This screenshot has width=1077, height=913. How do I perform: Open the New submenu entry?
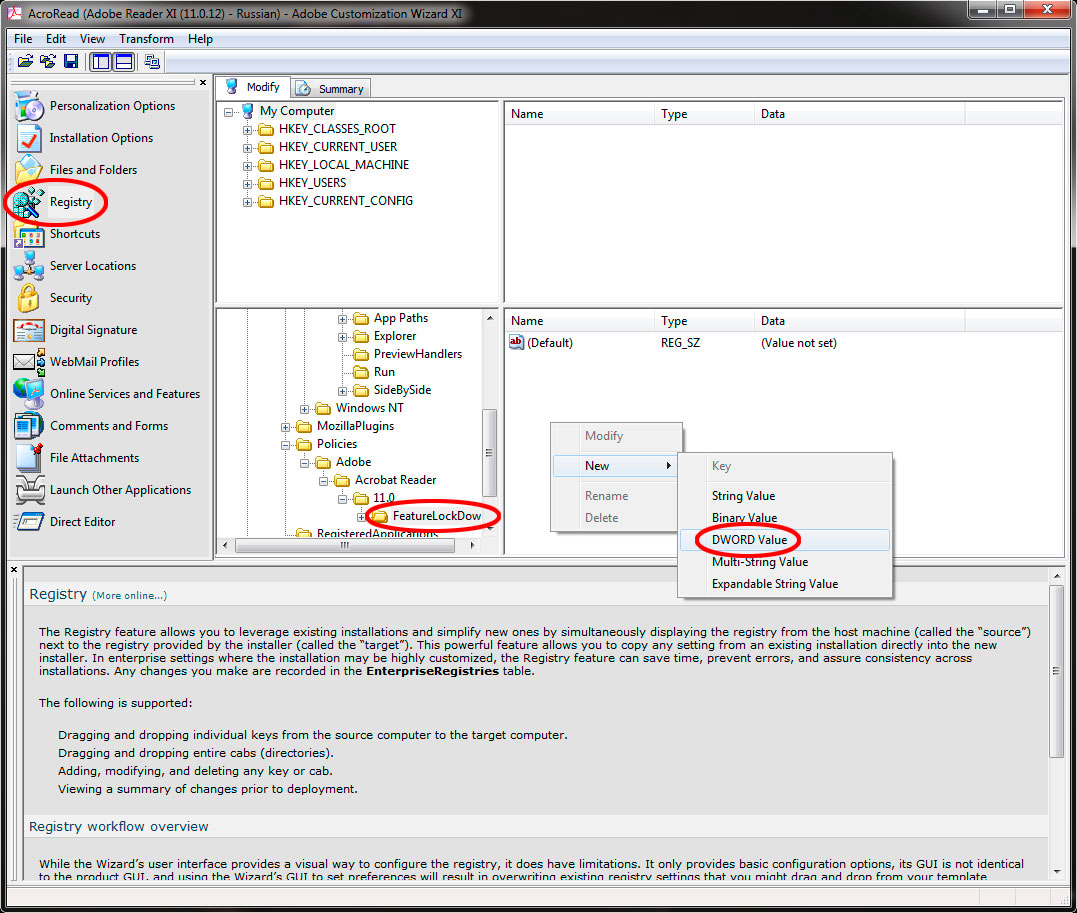tap(615, 466)
